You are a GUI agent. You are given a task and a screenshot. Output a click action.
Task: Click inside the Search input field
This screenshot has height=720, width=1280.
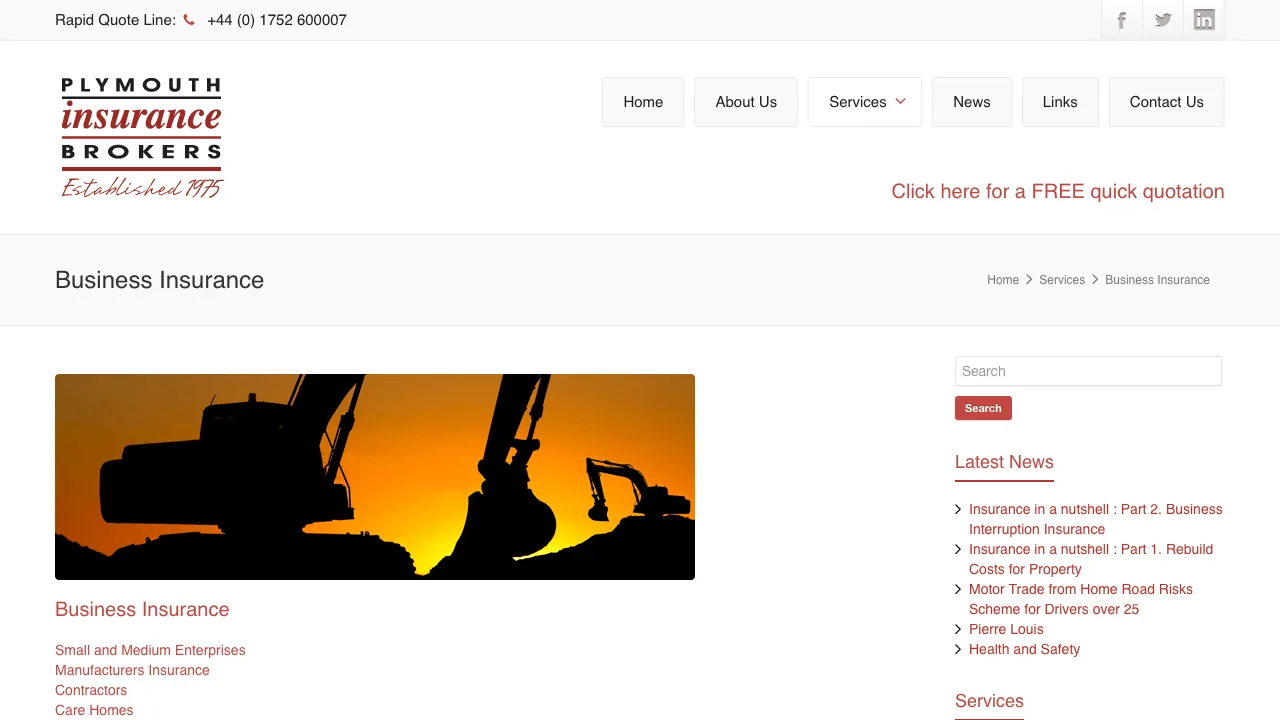(1088, 371)
